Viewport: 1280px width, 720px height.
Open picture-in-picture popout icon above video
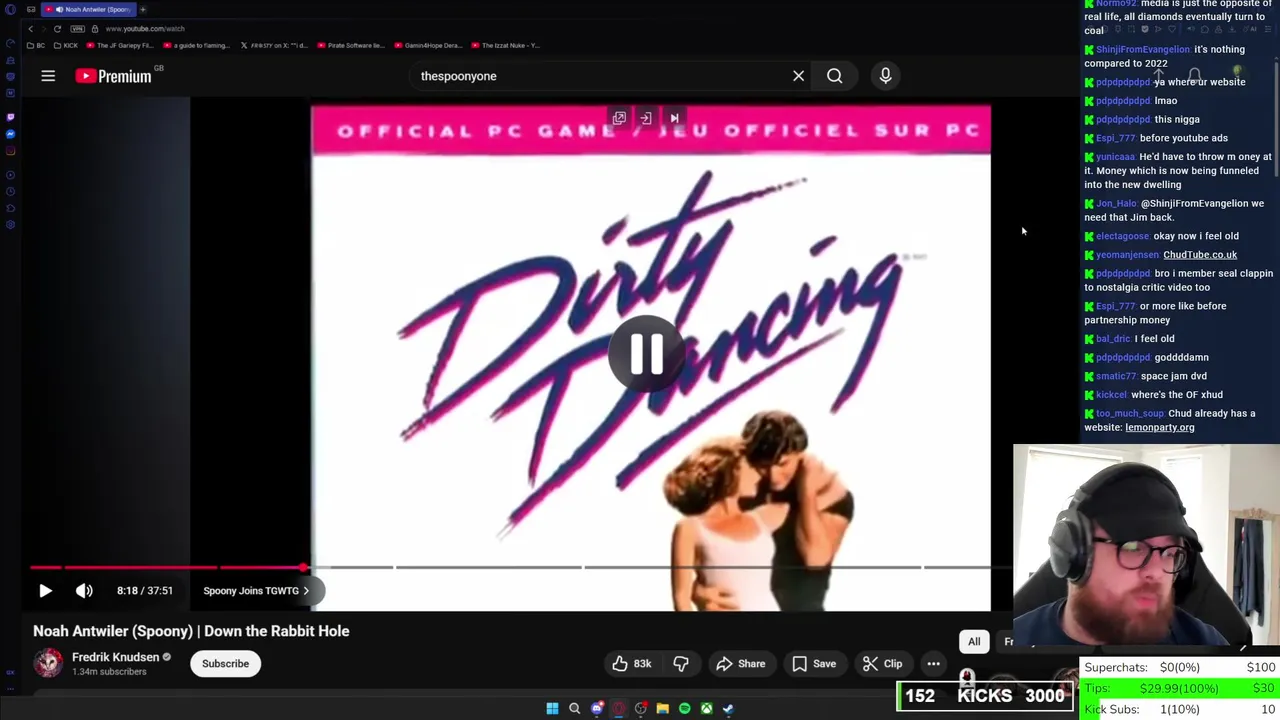click(x=619, y=118)
